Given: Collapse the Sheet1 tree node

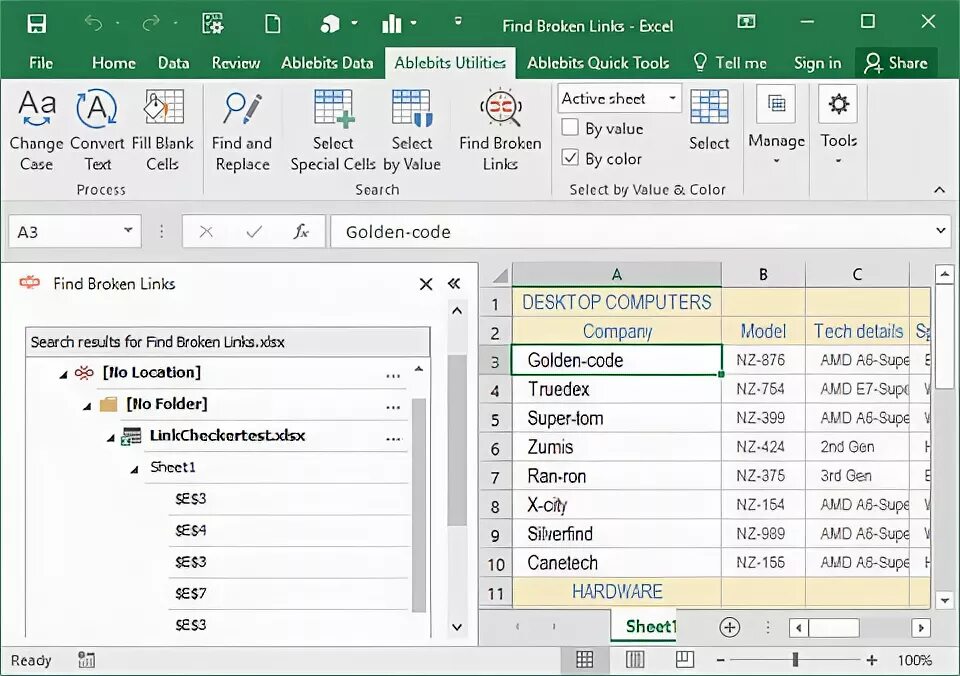Looking at the screenshot, I should click(x=134, y=470).
